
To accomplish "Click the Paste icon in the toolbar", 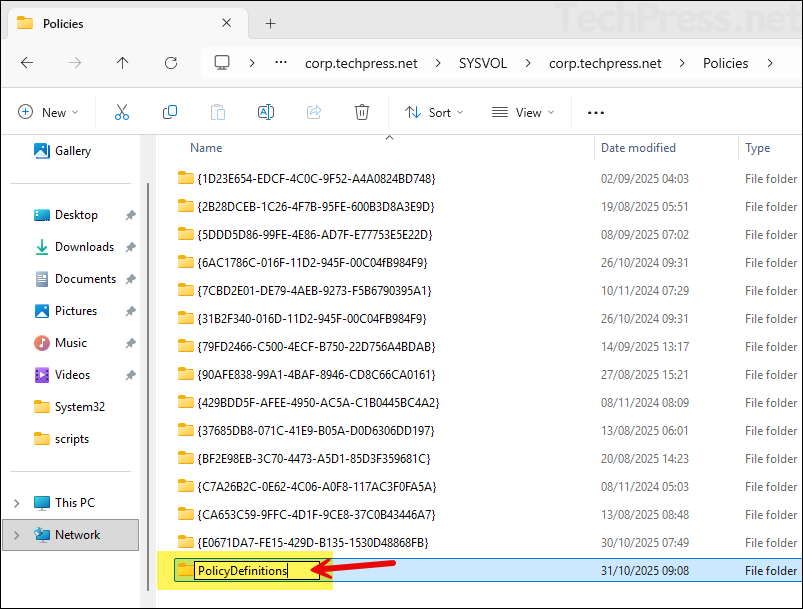I will [x=218, y=112].
